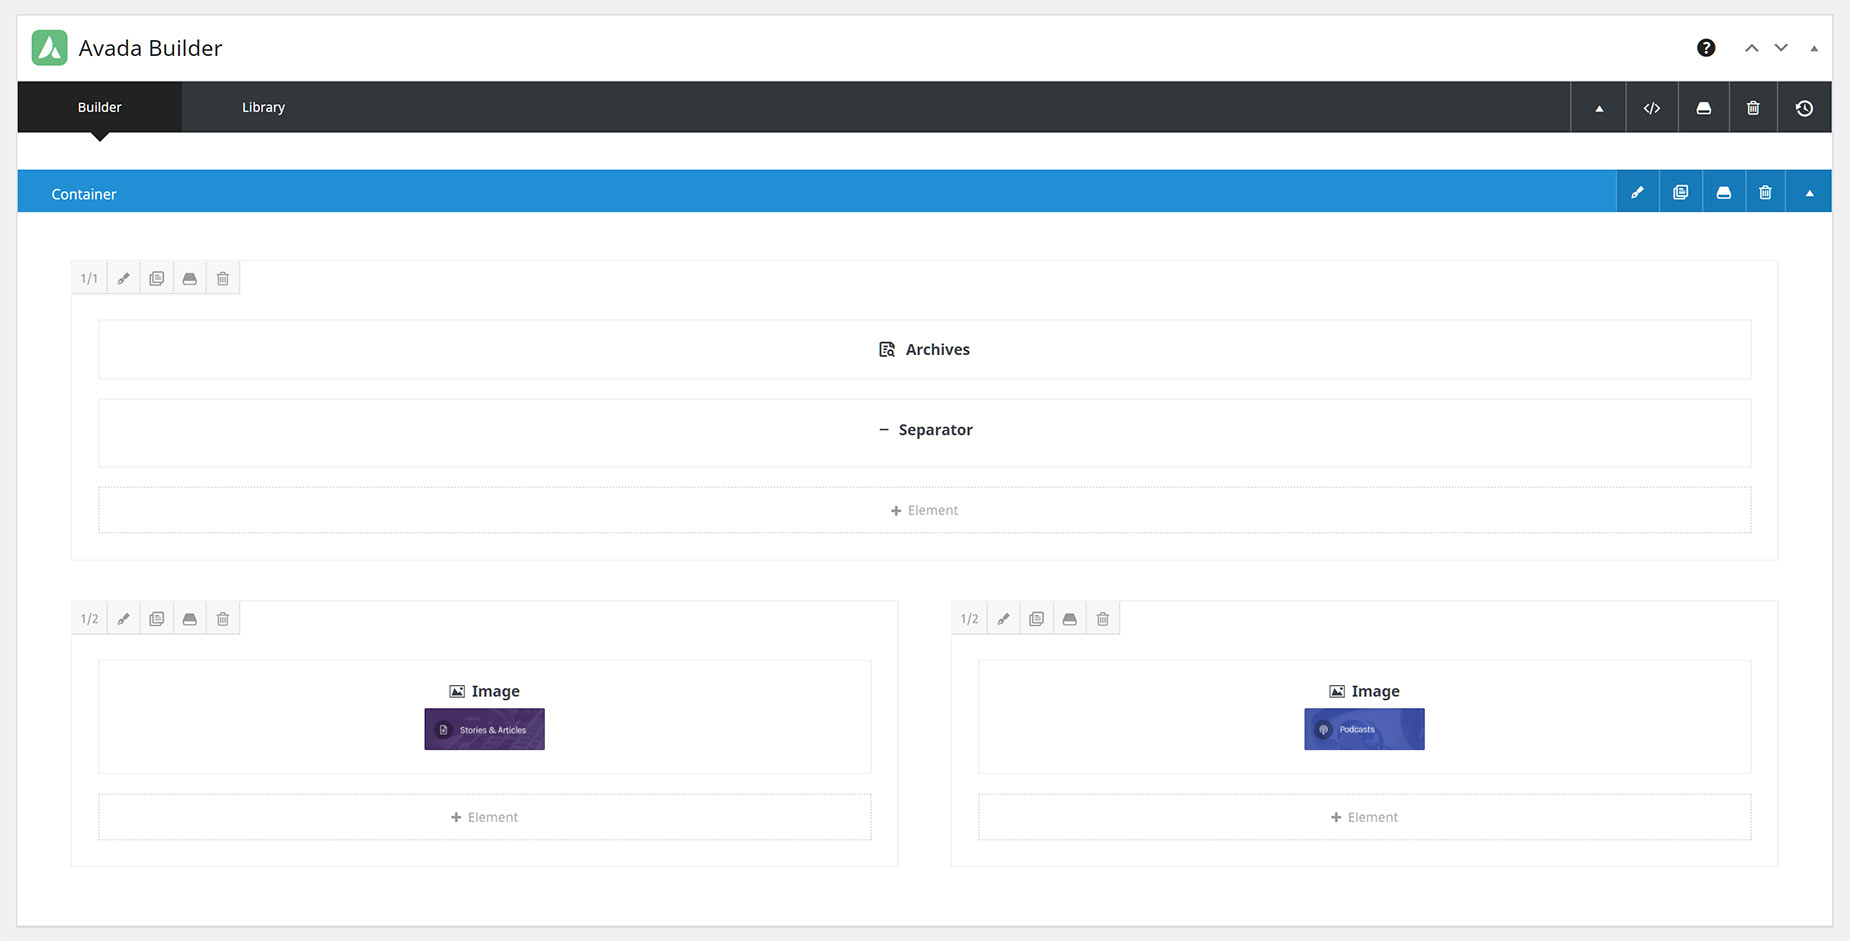Open the Stories & Articles image thumbnail

point(484,729)
